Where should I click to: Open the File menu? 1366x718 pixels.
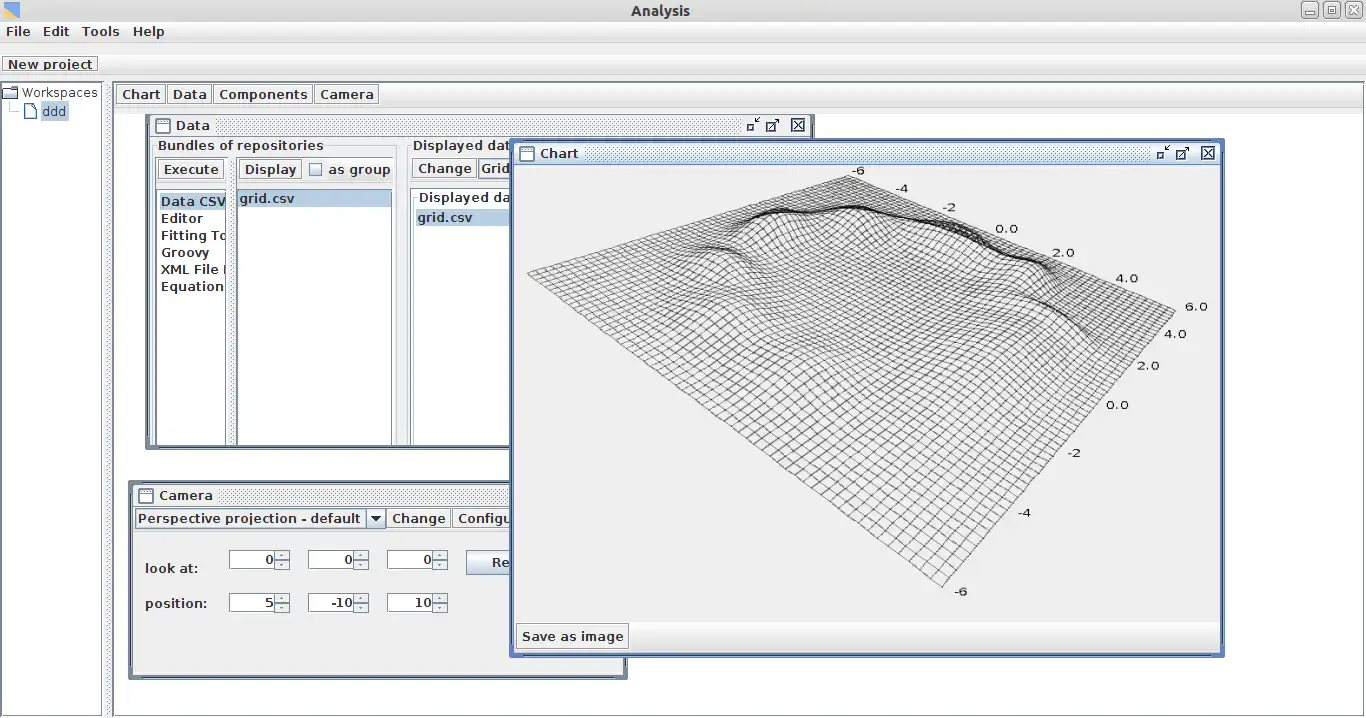(18, 32)
